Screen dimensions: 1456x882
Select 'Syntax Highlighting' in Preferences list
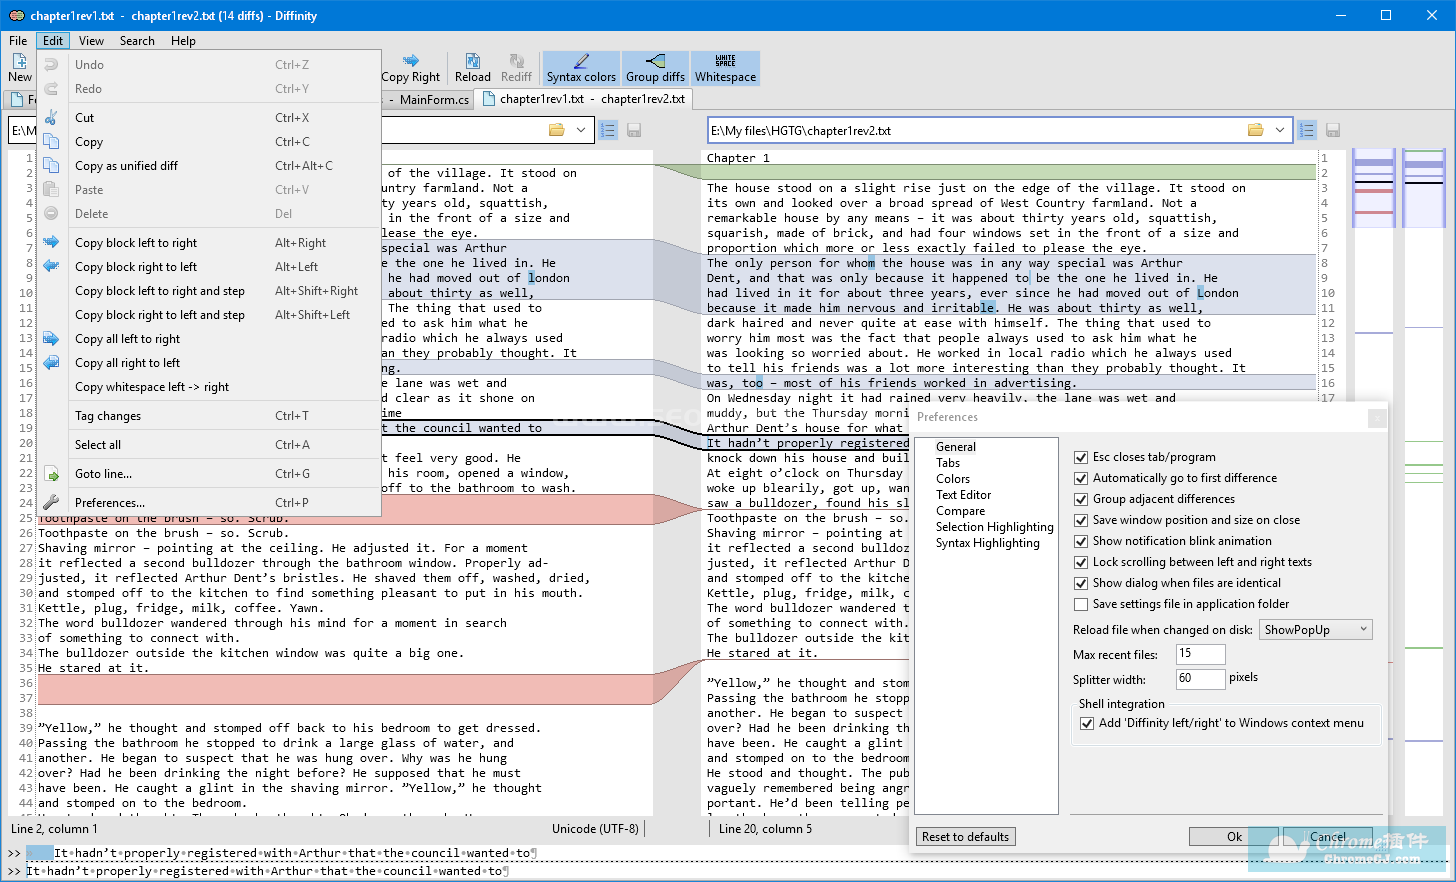pyautogui.click(x=987, y=543)
